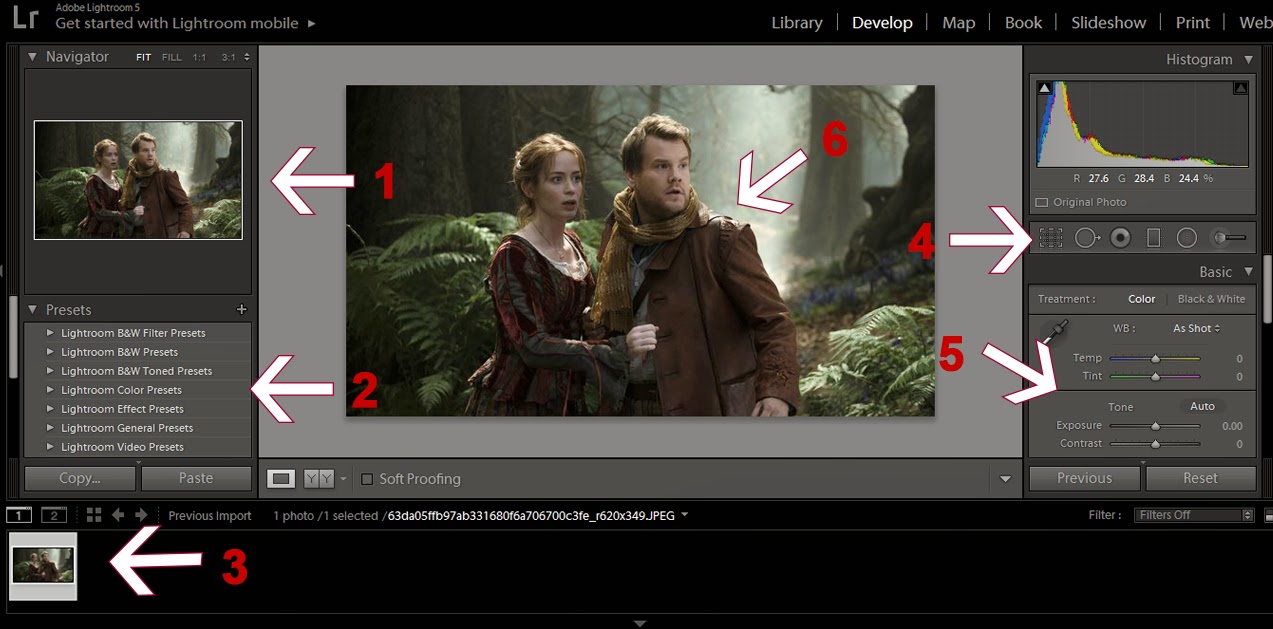Open Grid view from filmstrip bar
1273x629 pixels.
(94, 515)
